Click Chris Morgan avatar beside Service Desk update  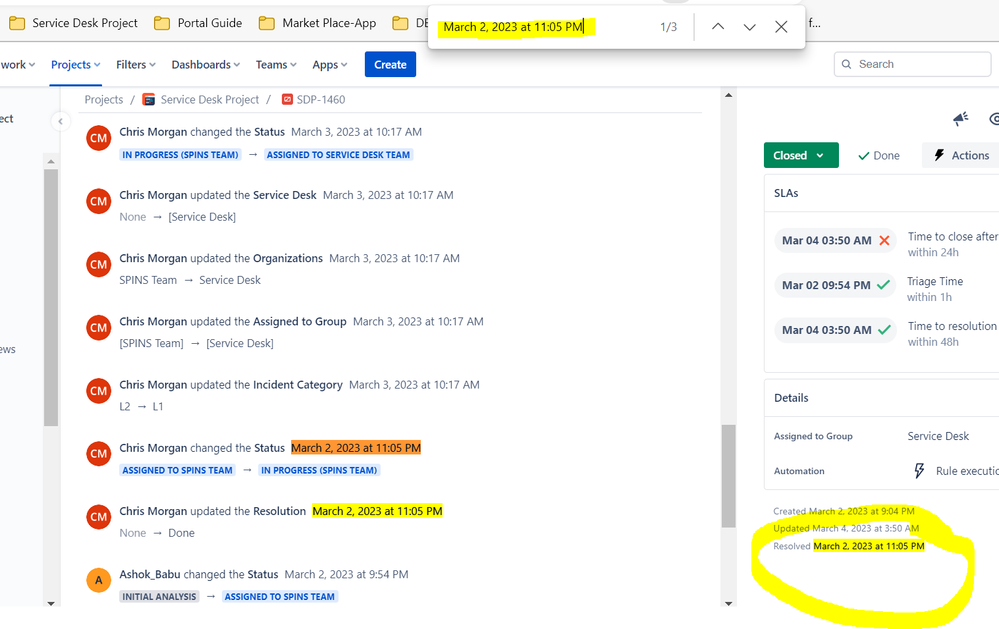coord(99,201)
